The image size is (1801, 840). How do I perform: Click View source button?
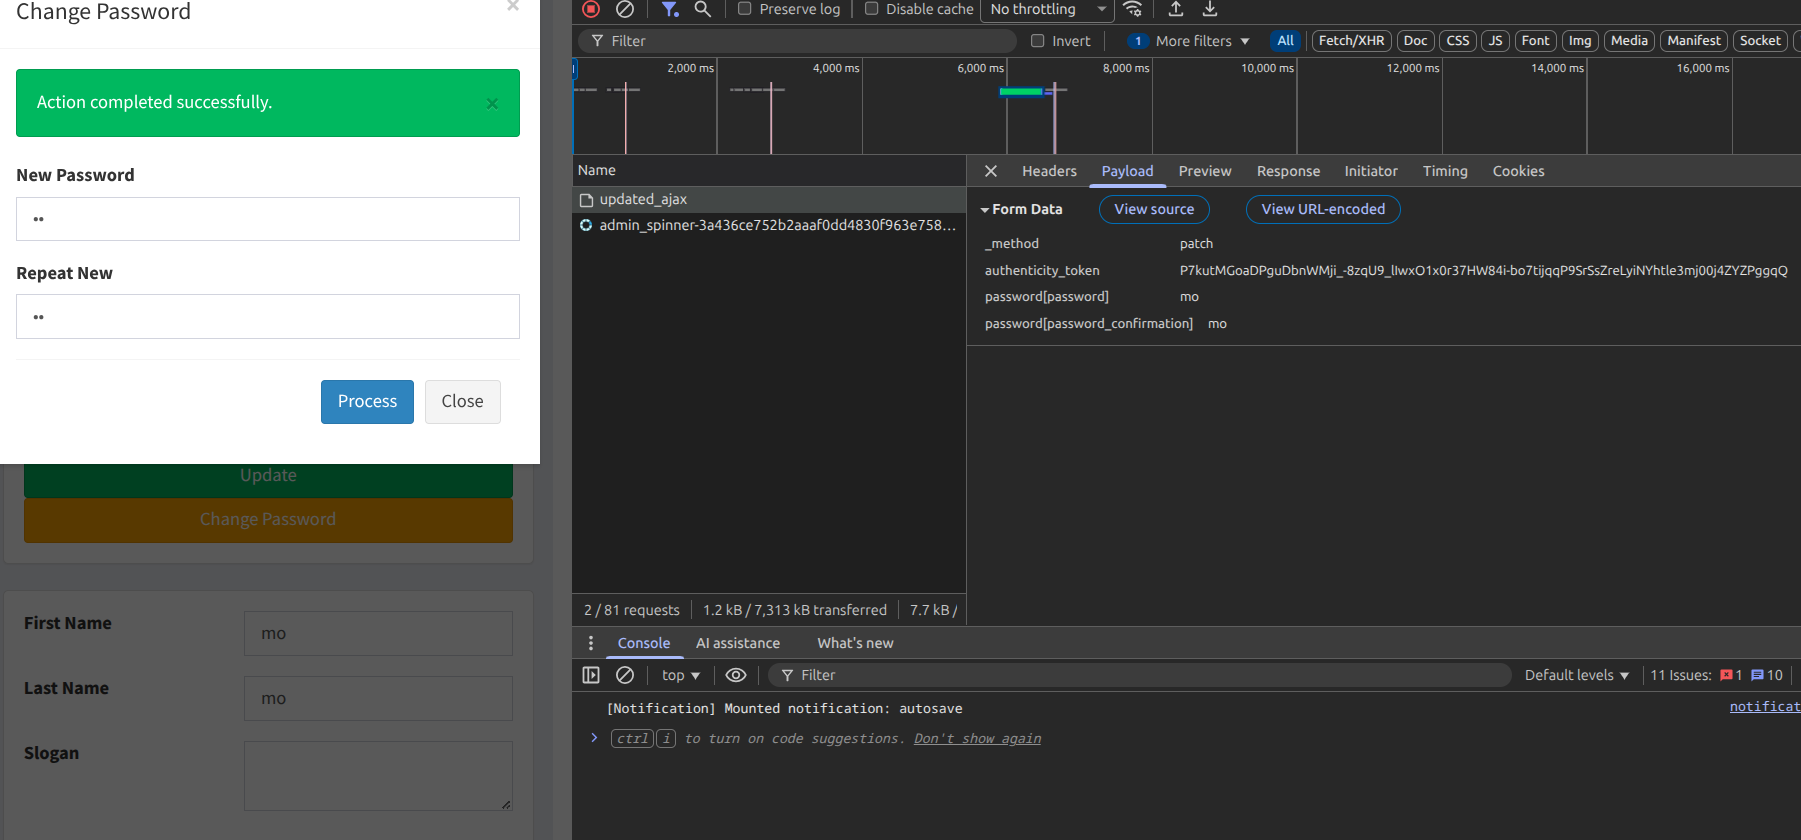1154,209
